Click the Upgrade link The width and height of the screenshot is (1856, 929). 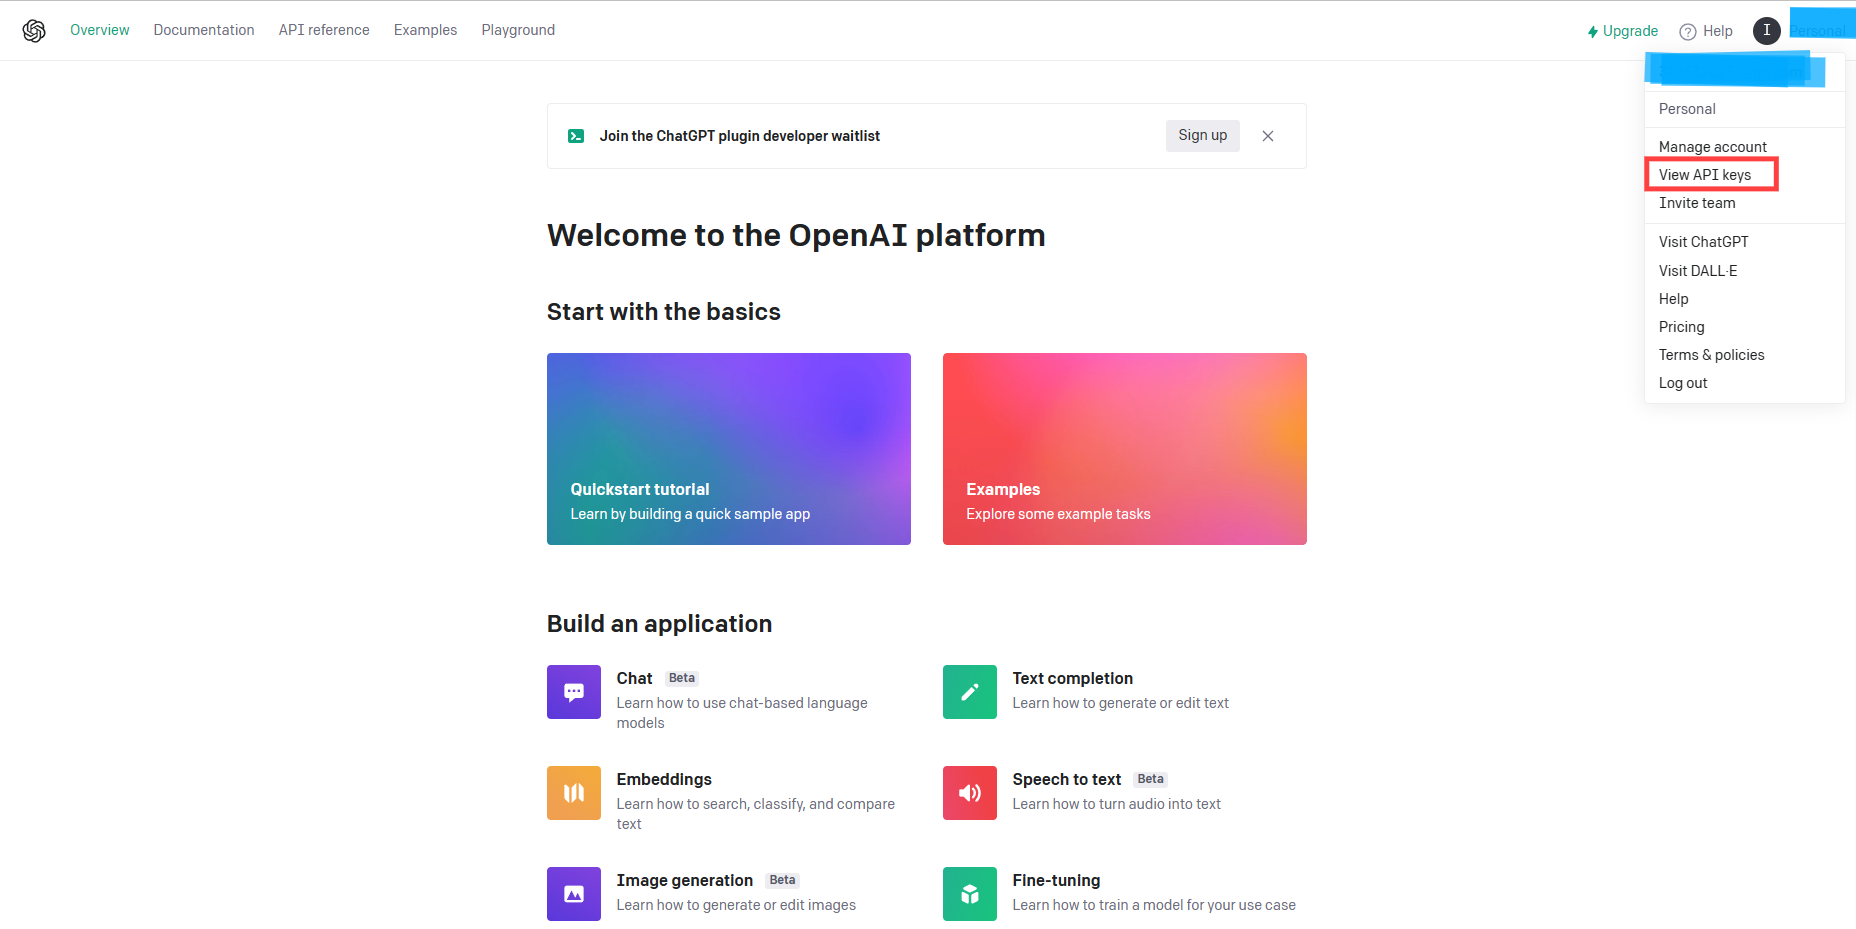coord(1622,31)
